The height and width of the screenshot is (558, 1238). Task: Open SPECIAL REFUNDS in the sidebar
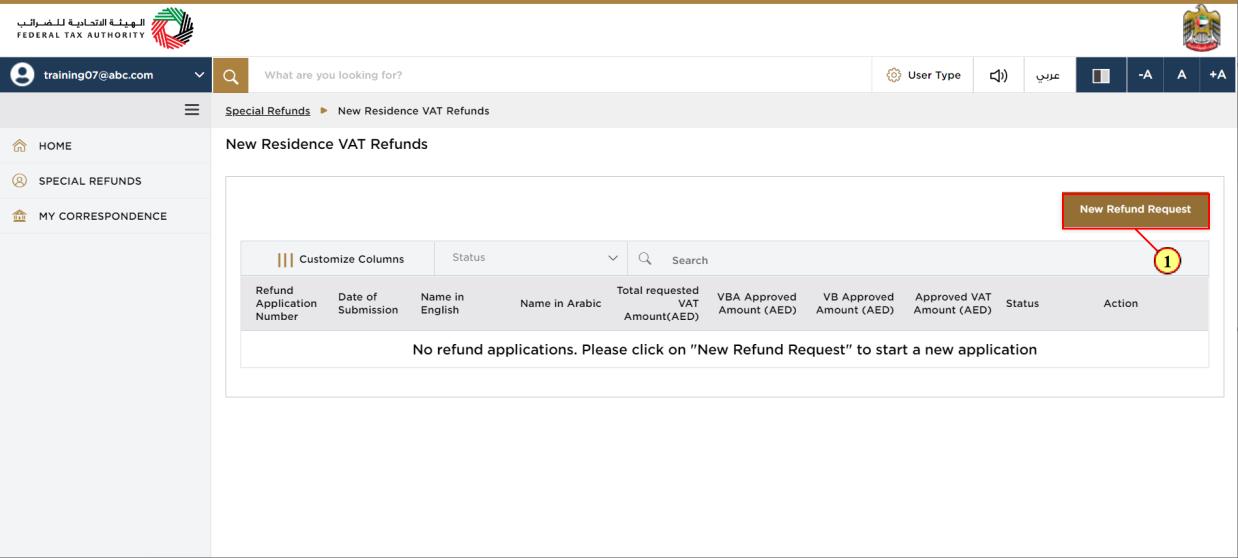coord(105,181)
